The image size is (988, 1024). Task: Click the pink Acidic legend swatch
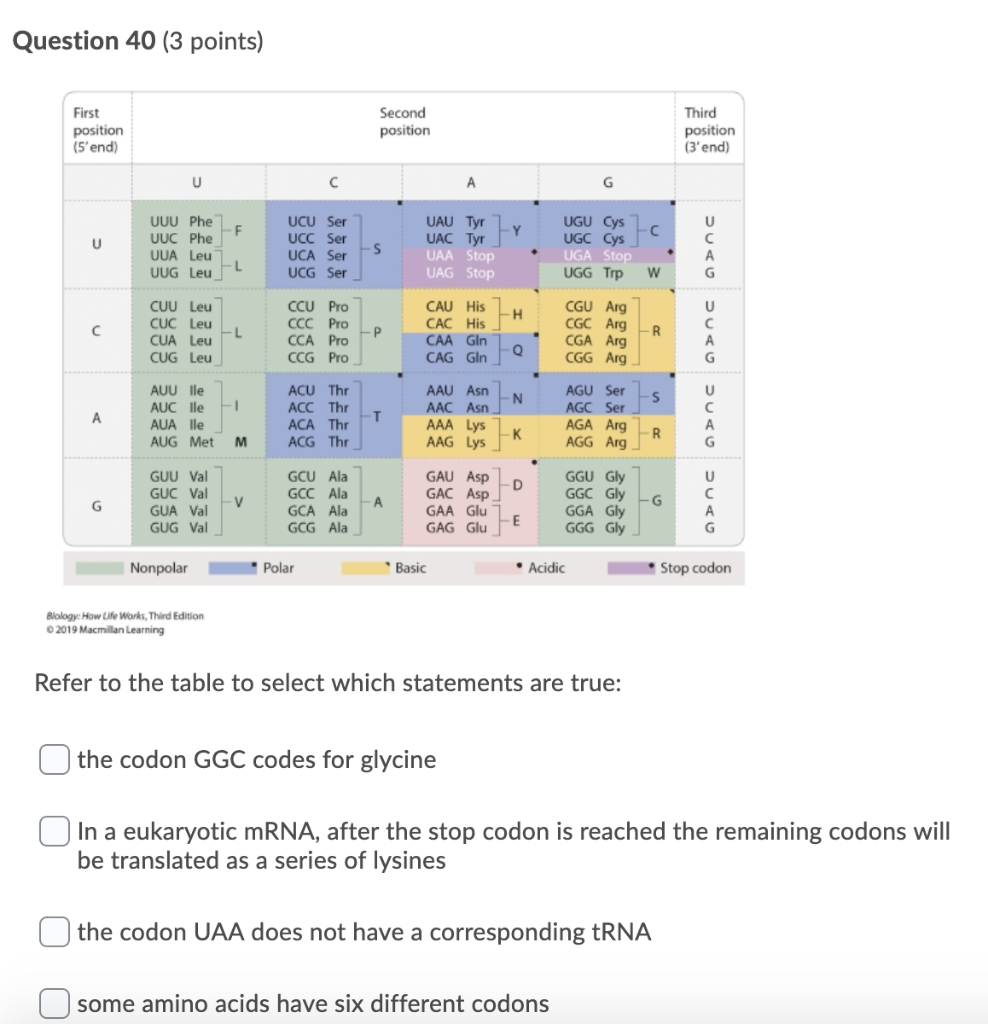point(497,567)
